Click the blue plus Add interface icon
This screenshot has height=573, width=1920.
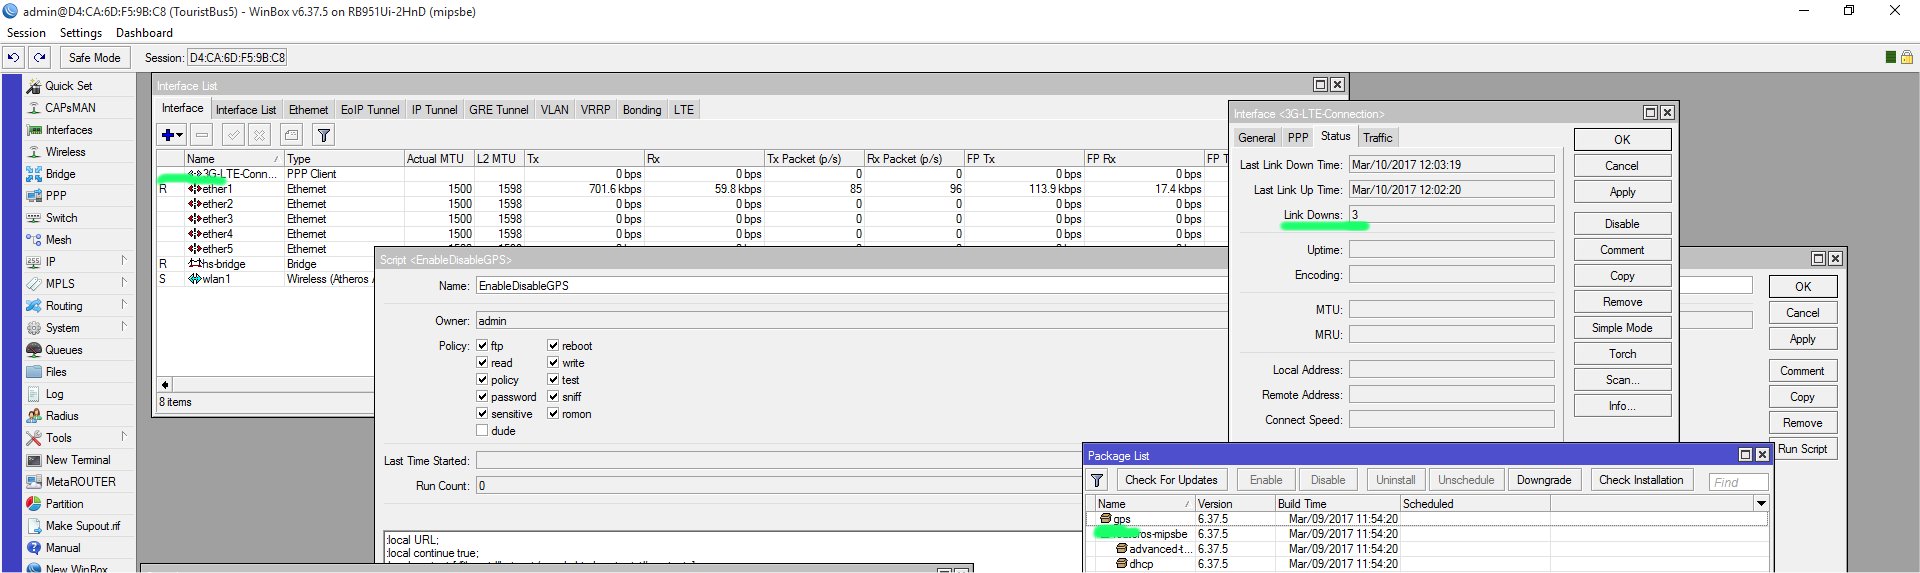tap(168, 135)
